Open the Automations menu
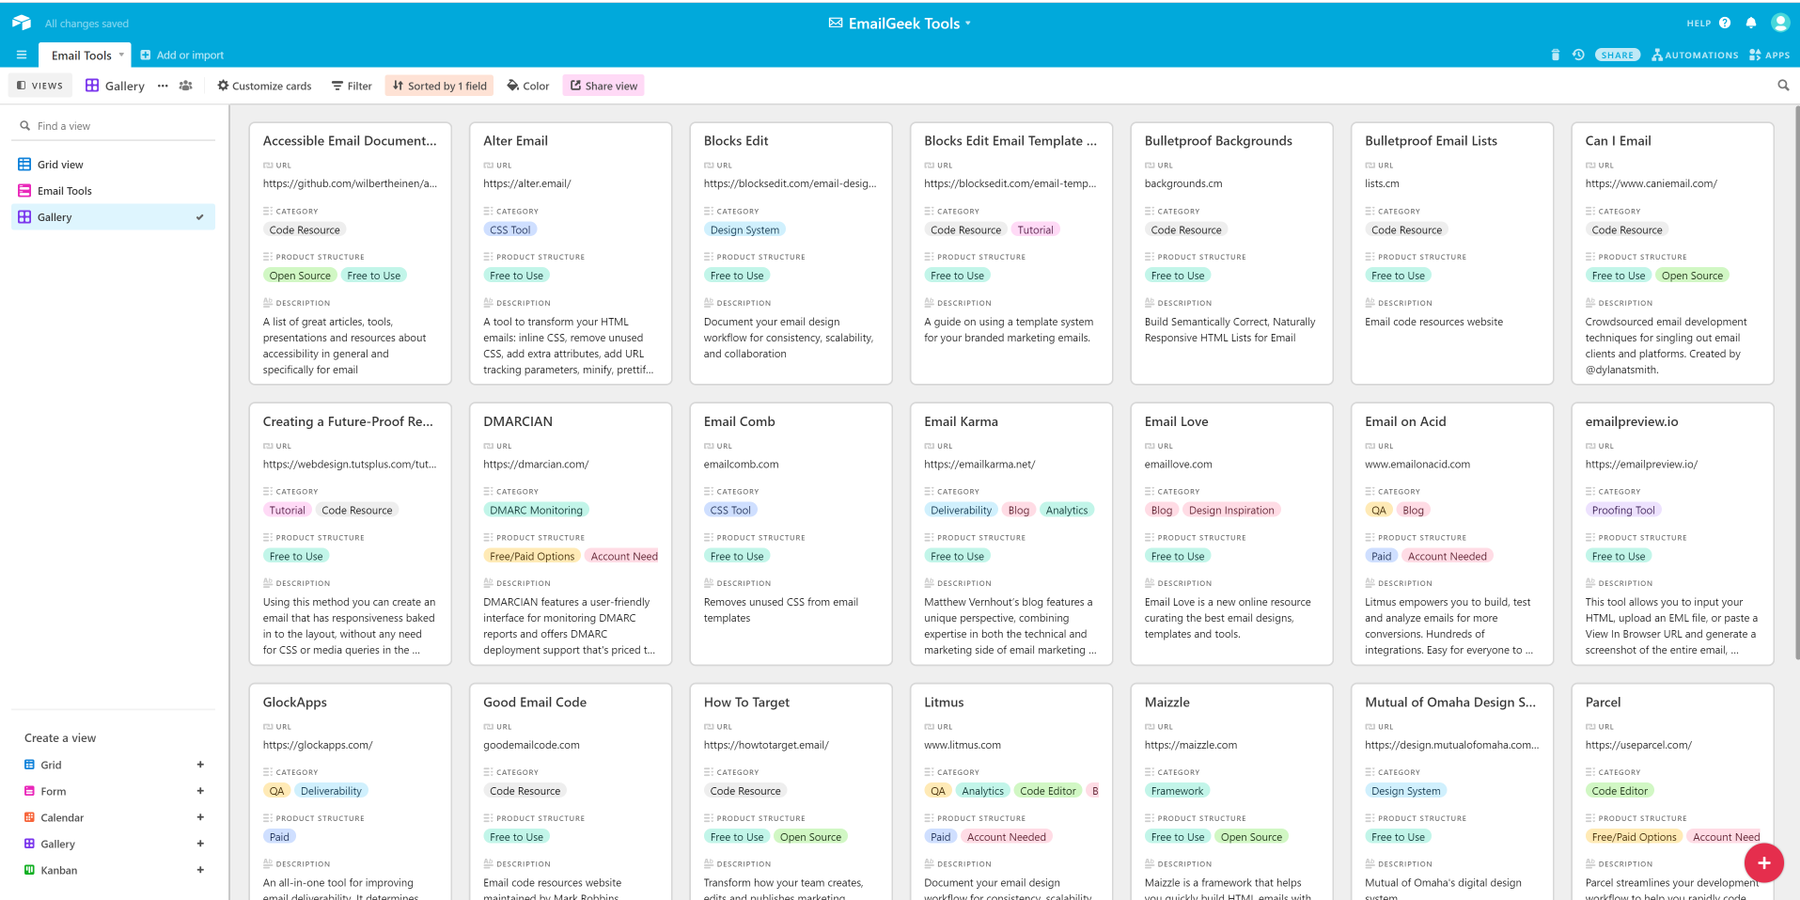 [1695, 55]
